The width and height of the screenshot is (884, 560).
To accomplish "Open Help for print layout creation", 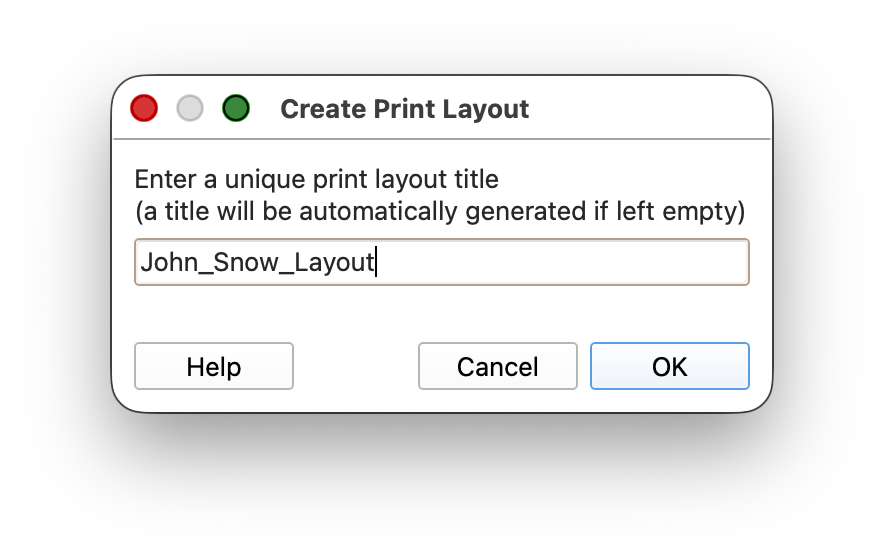I will [x=213, y=367].
